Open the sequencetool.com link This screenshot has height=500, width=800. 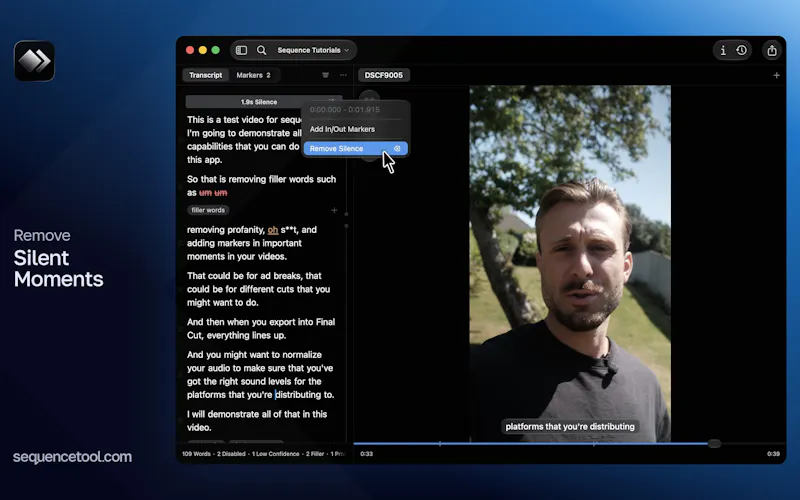pyautogui.click(x=72, y=457)
